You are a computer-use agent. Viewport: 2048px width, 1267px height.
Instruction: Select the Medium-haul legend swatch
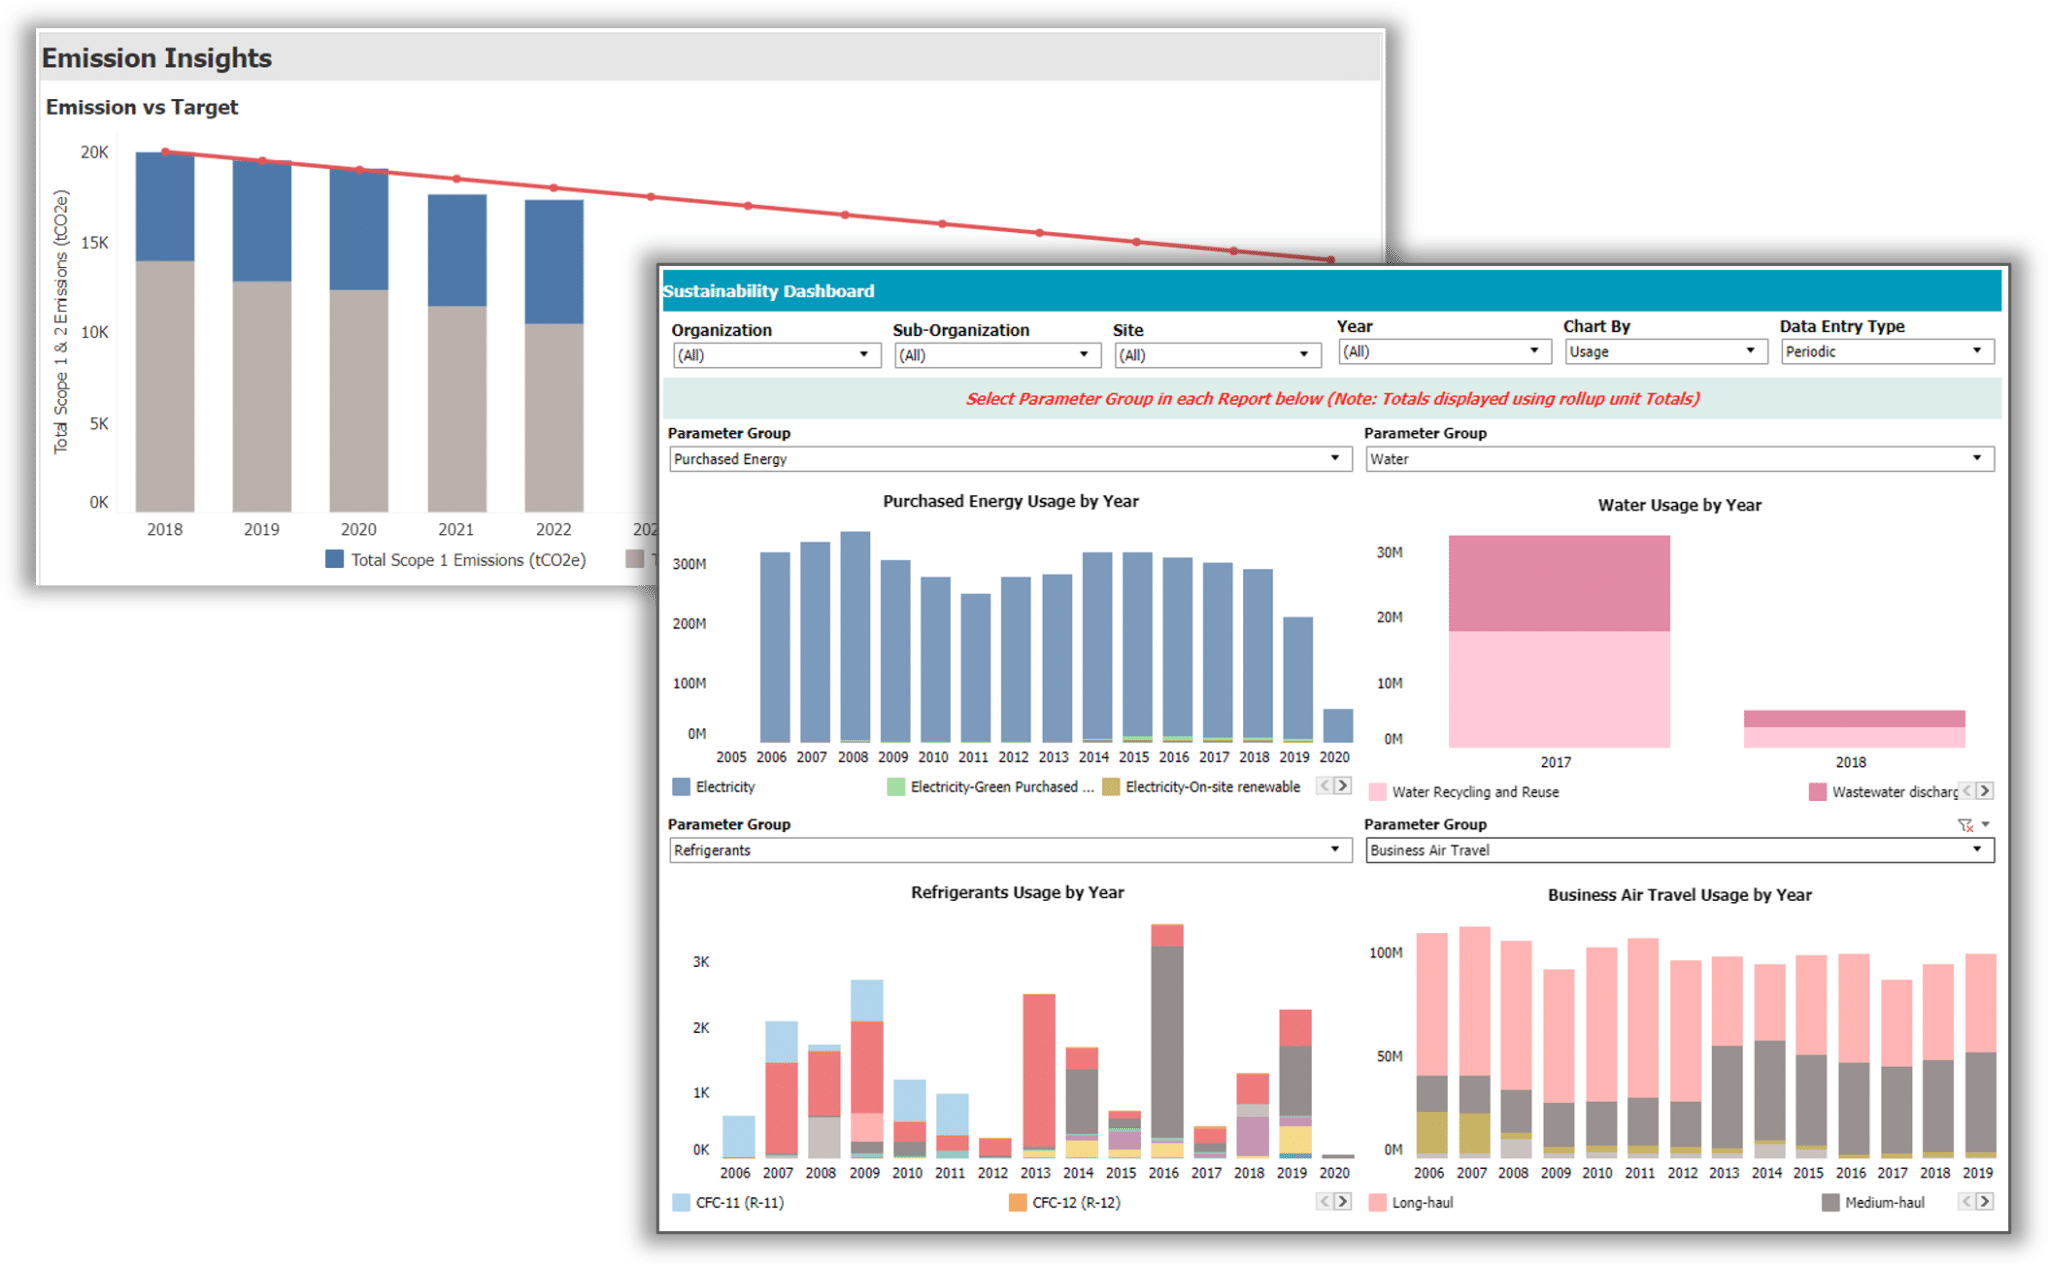(x=1830, y=1203)
